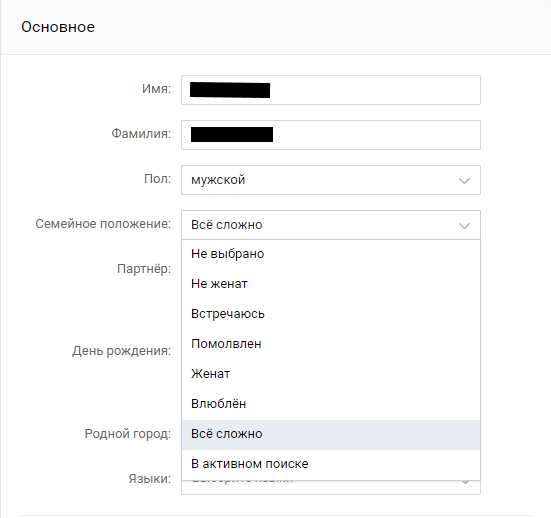Click the Всё сложно value in the combo box header
The width and height of the screenshot is (551, 518).
(227, 225)
